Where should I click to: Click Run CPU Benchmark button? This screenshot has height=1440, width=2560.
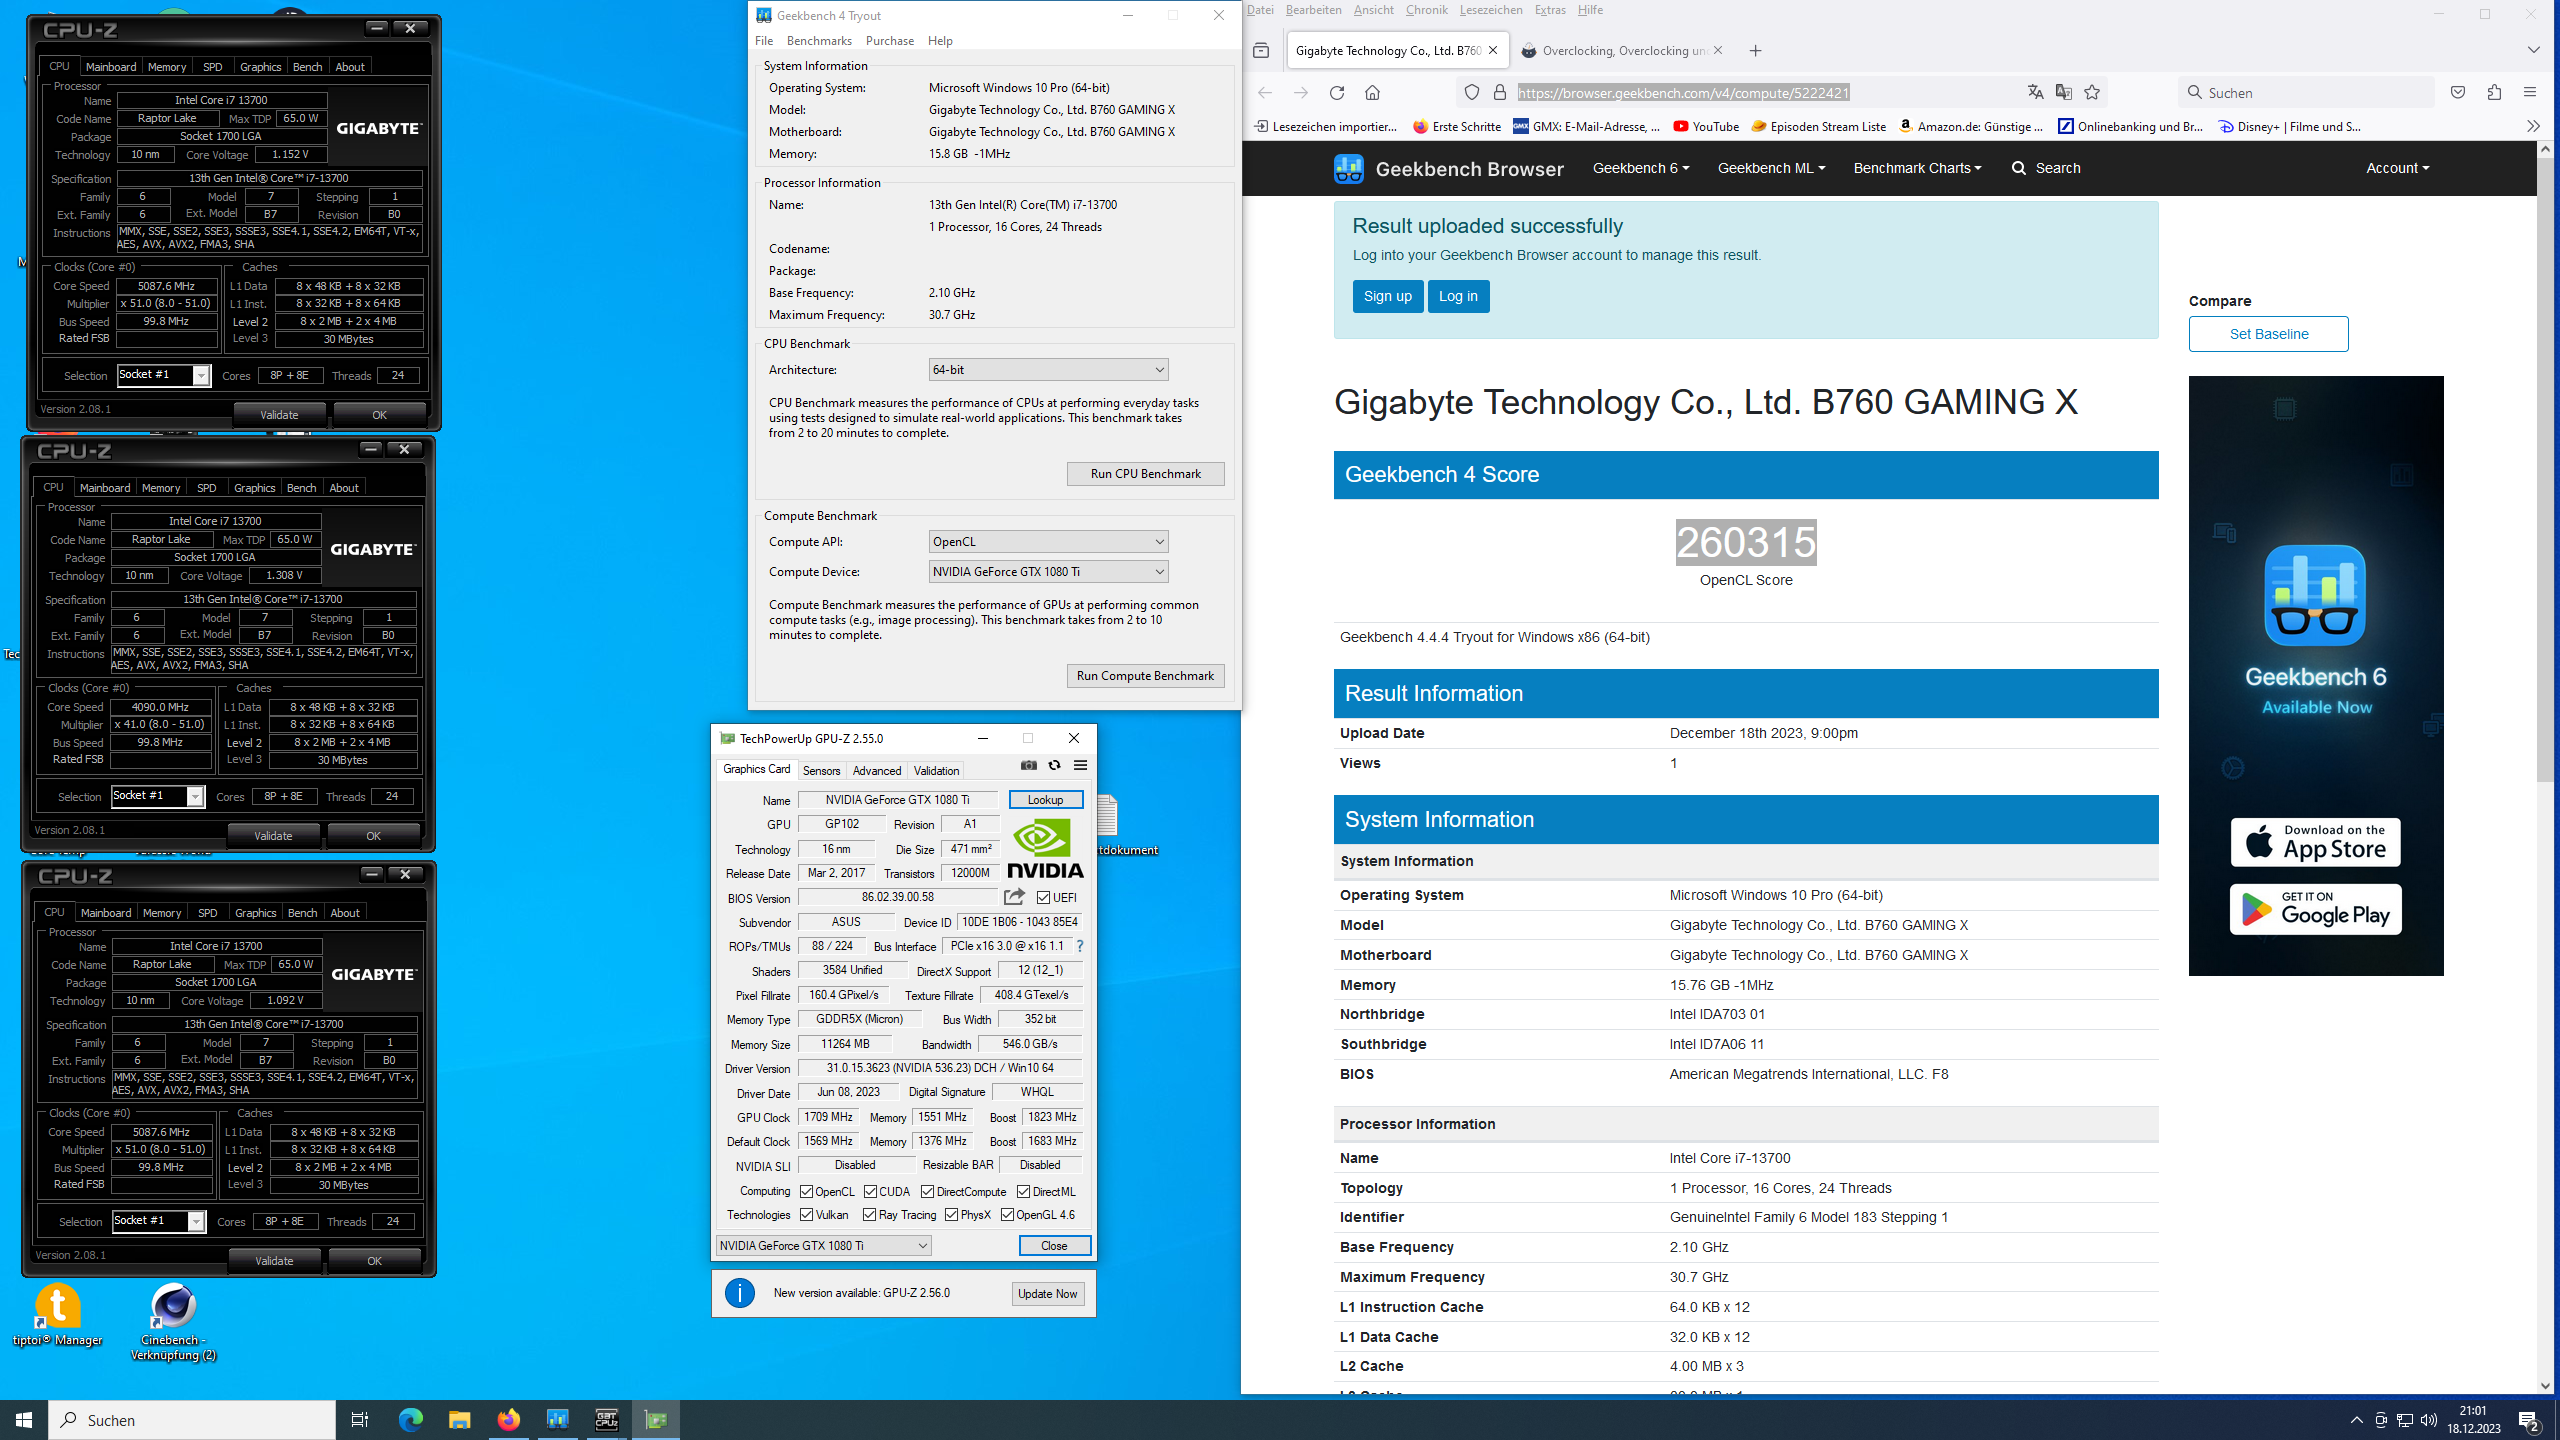[1145, 474]
